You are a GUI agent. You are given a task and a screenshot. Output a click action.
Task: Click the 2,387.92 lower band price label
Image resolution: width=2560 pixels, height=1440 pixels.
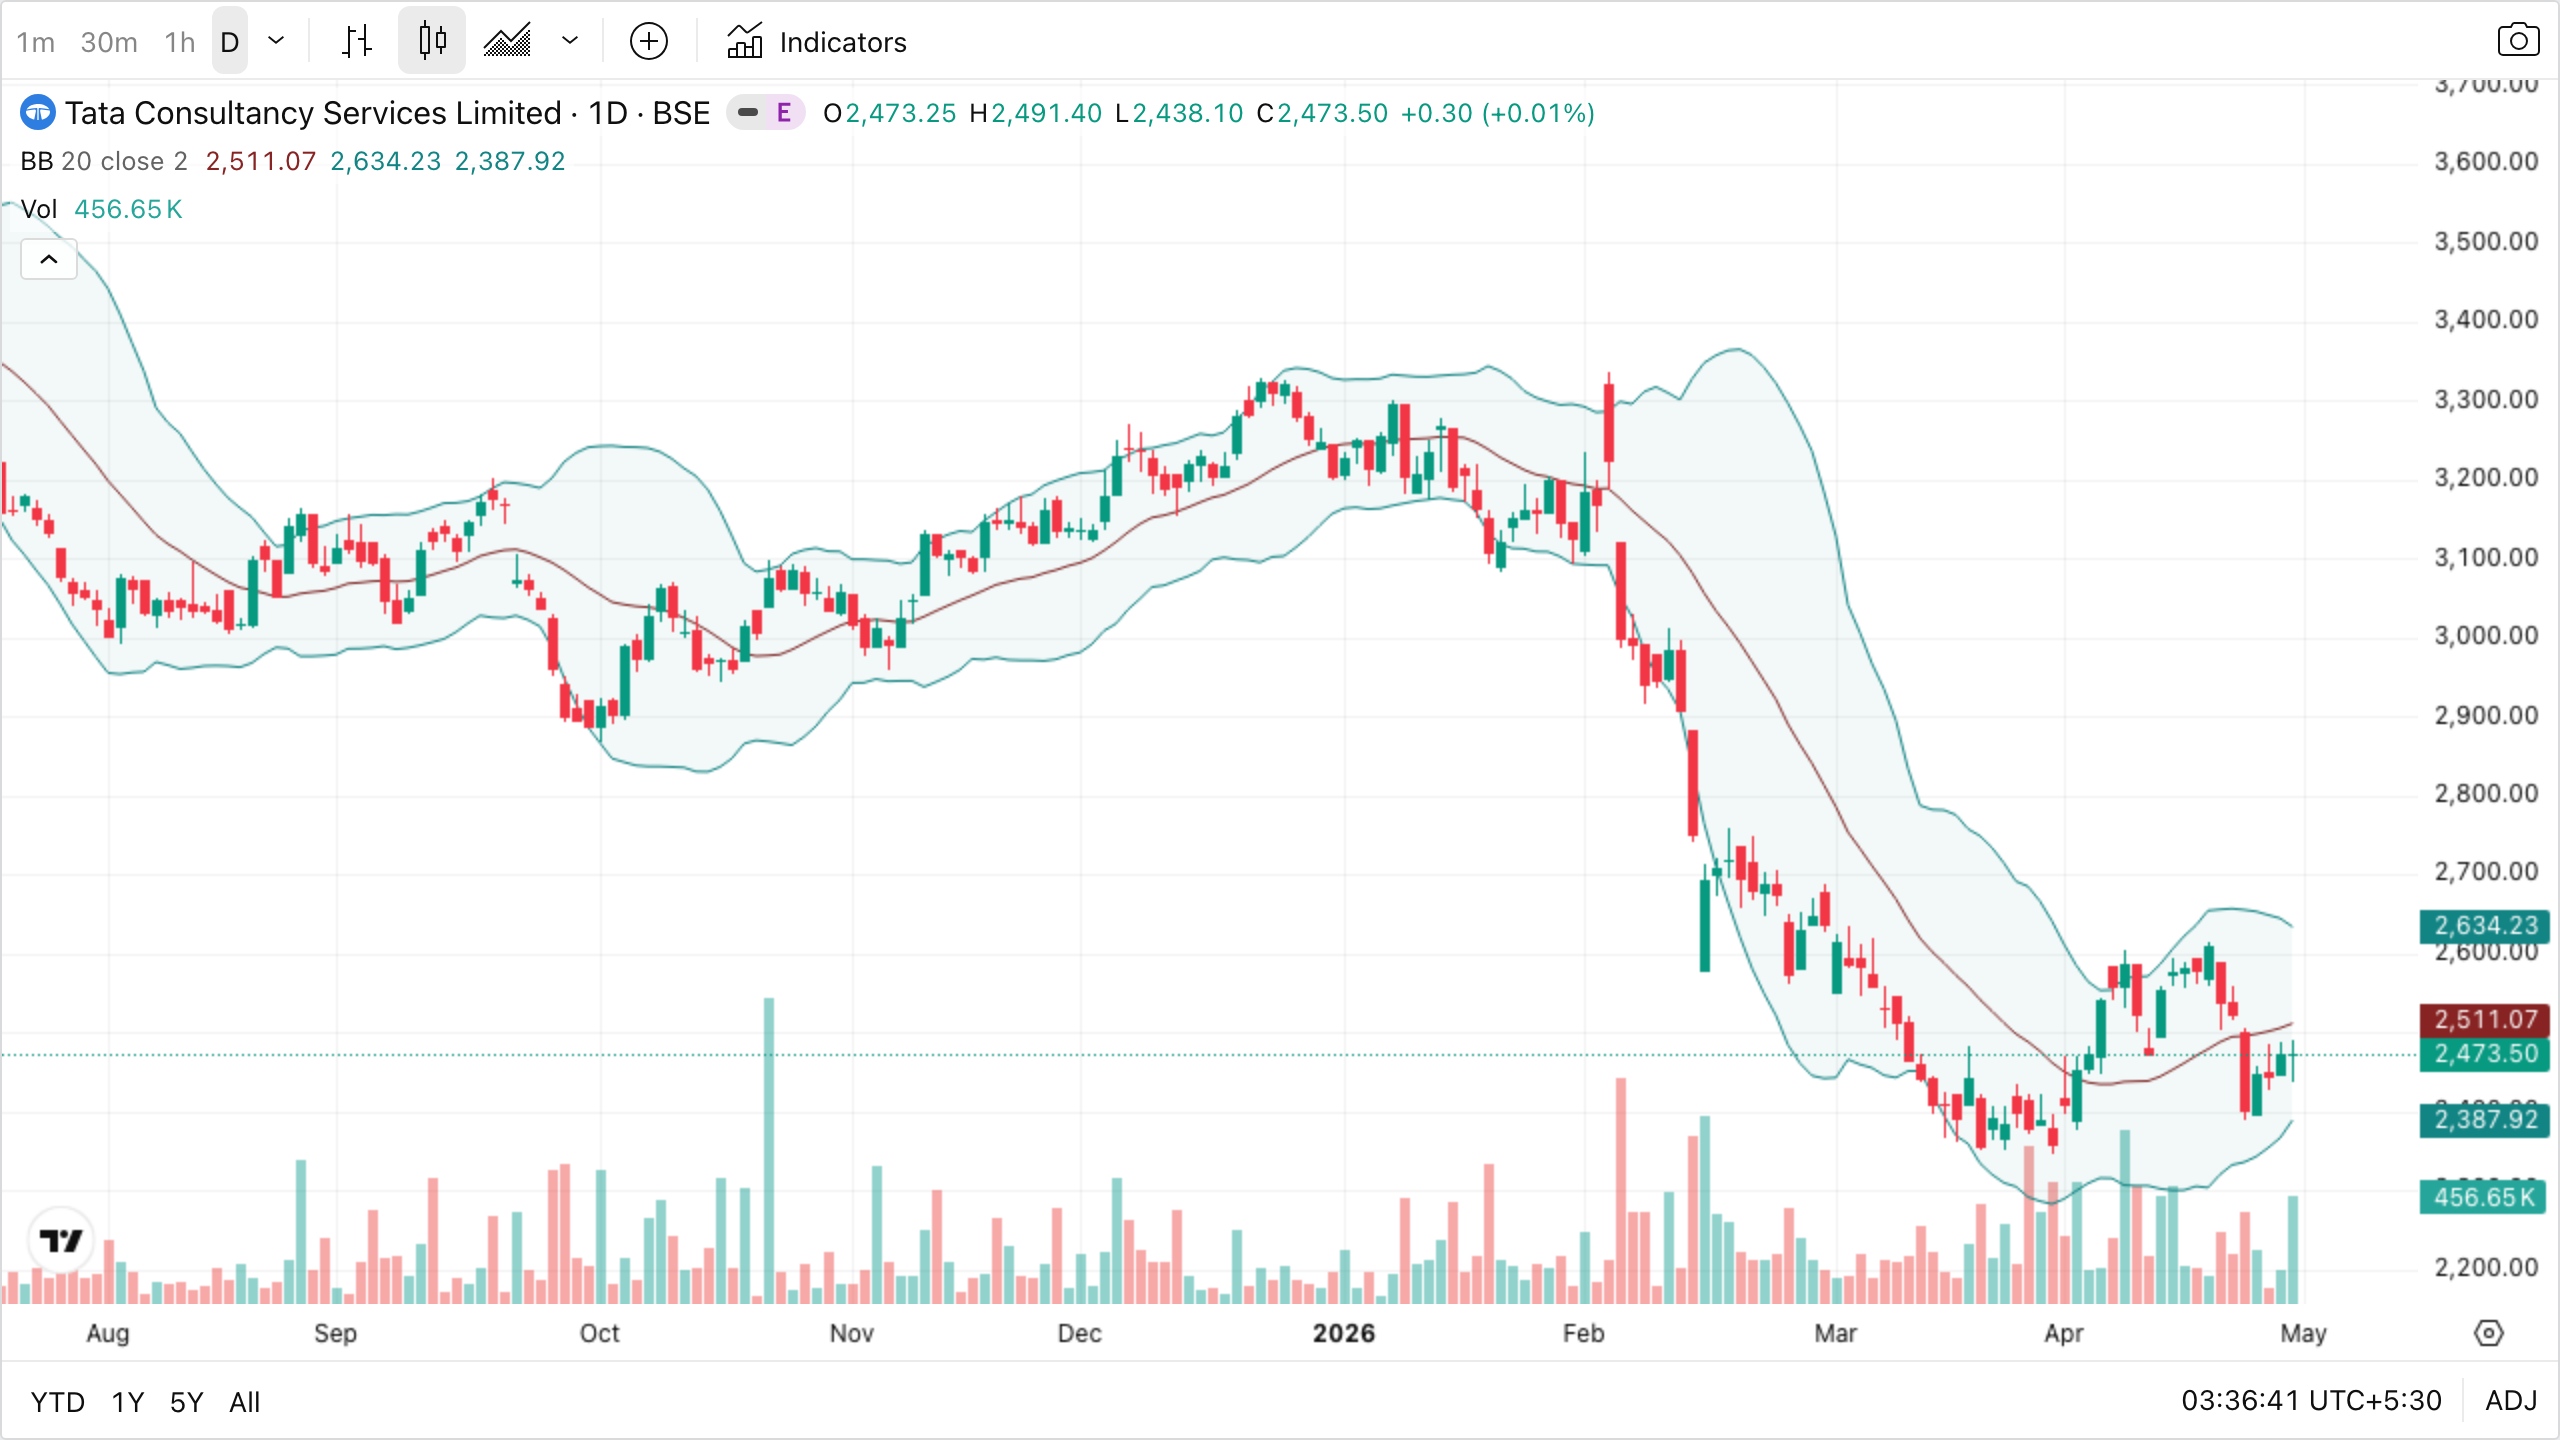[2485, 1119]
